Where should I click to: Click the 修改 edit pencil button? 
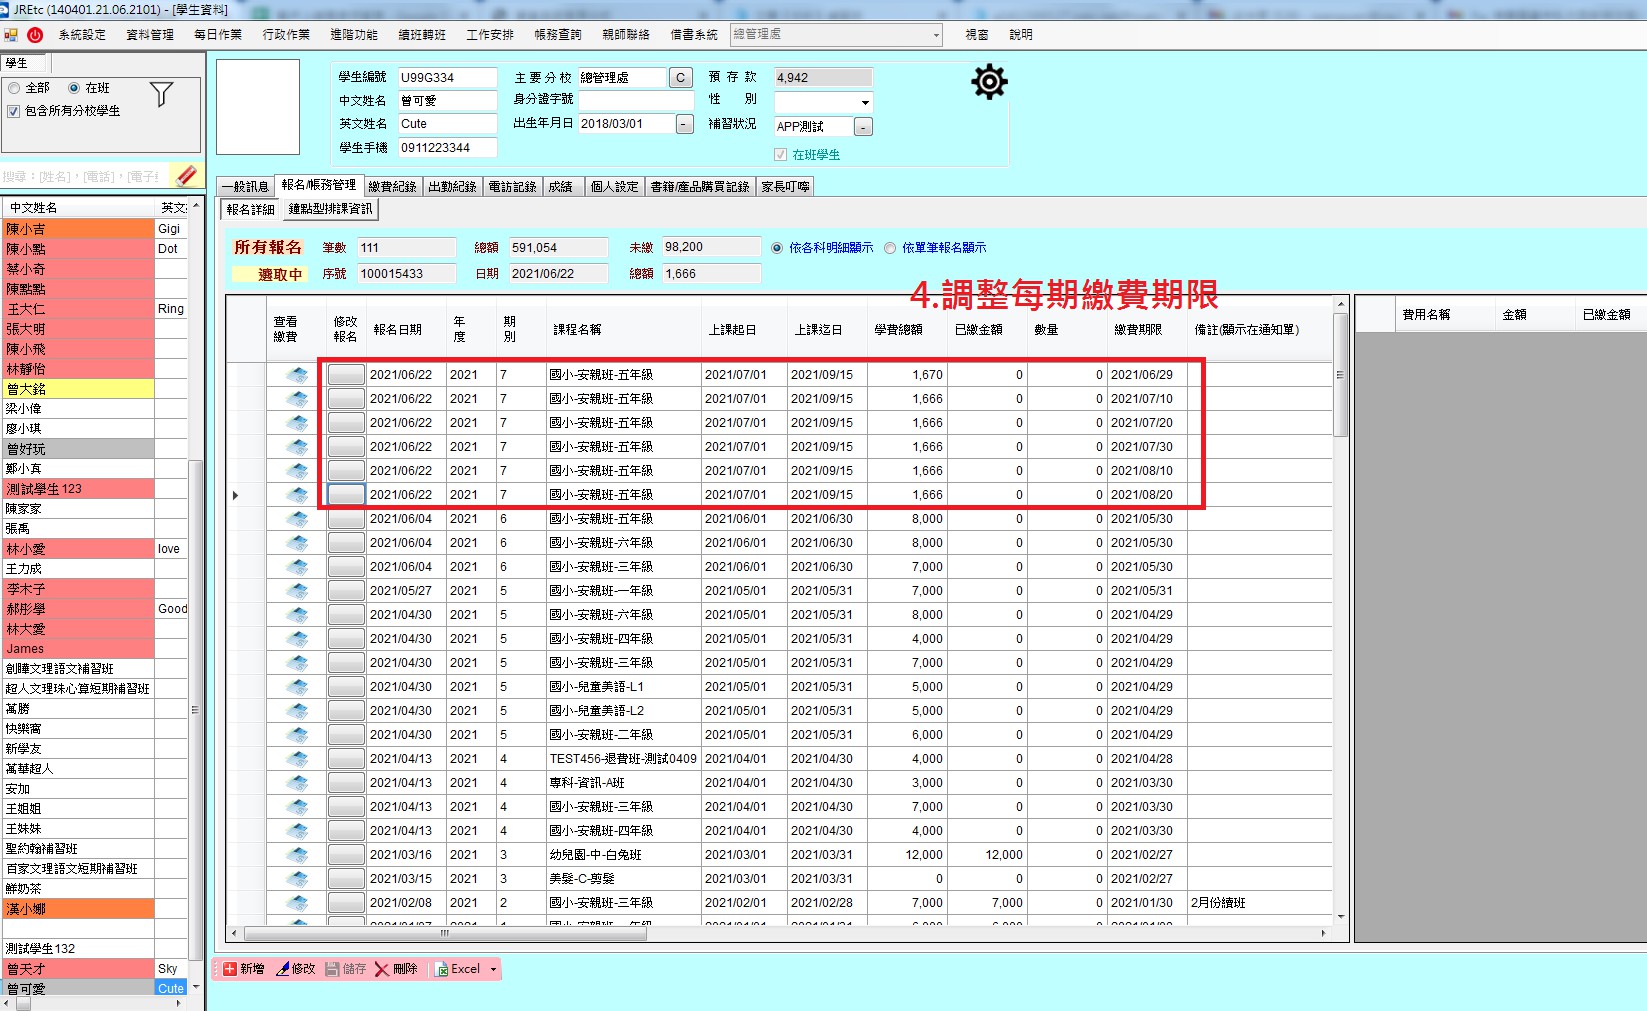pyautogui.click(x=295, y=969)
